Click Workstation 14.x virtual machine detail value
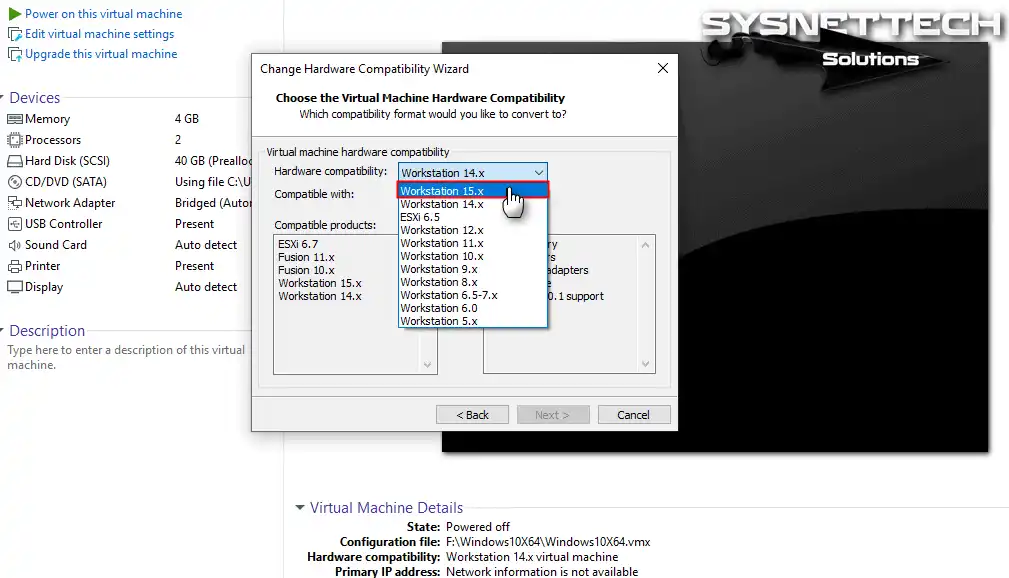This screenshot has width=1009, height=578. coord(532,557)
